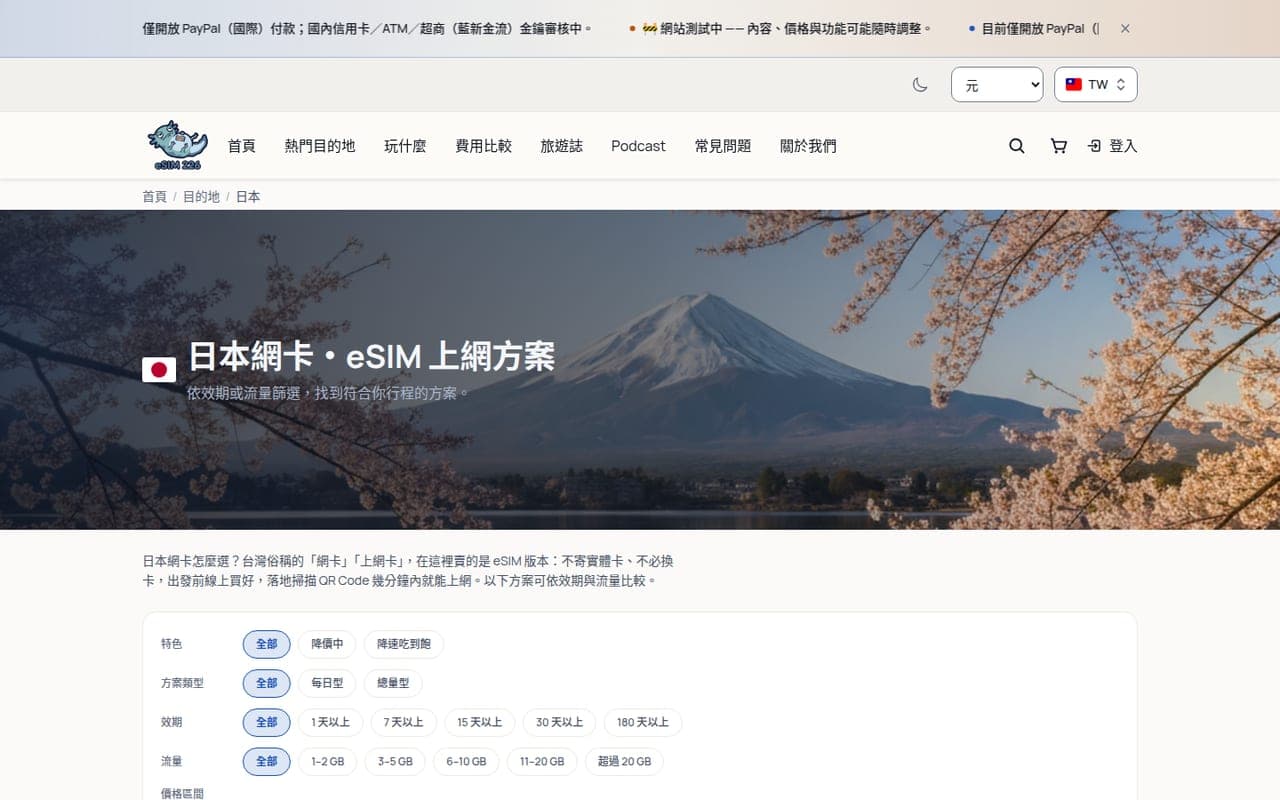This screenshot has height=800, width=1280.
Task: Select 全部 in 效期 row
Action: (x=267, y=722)
